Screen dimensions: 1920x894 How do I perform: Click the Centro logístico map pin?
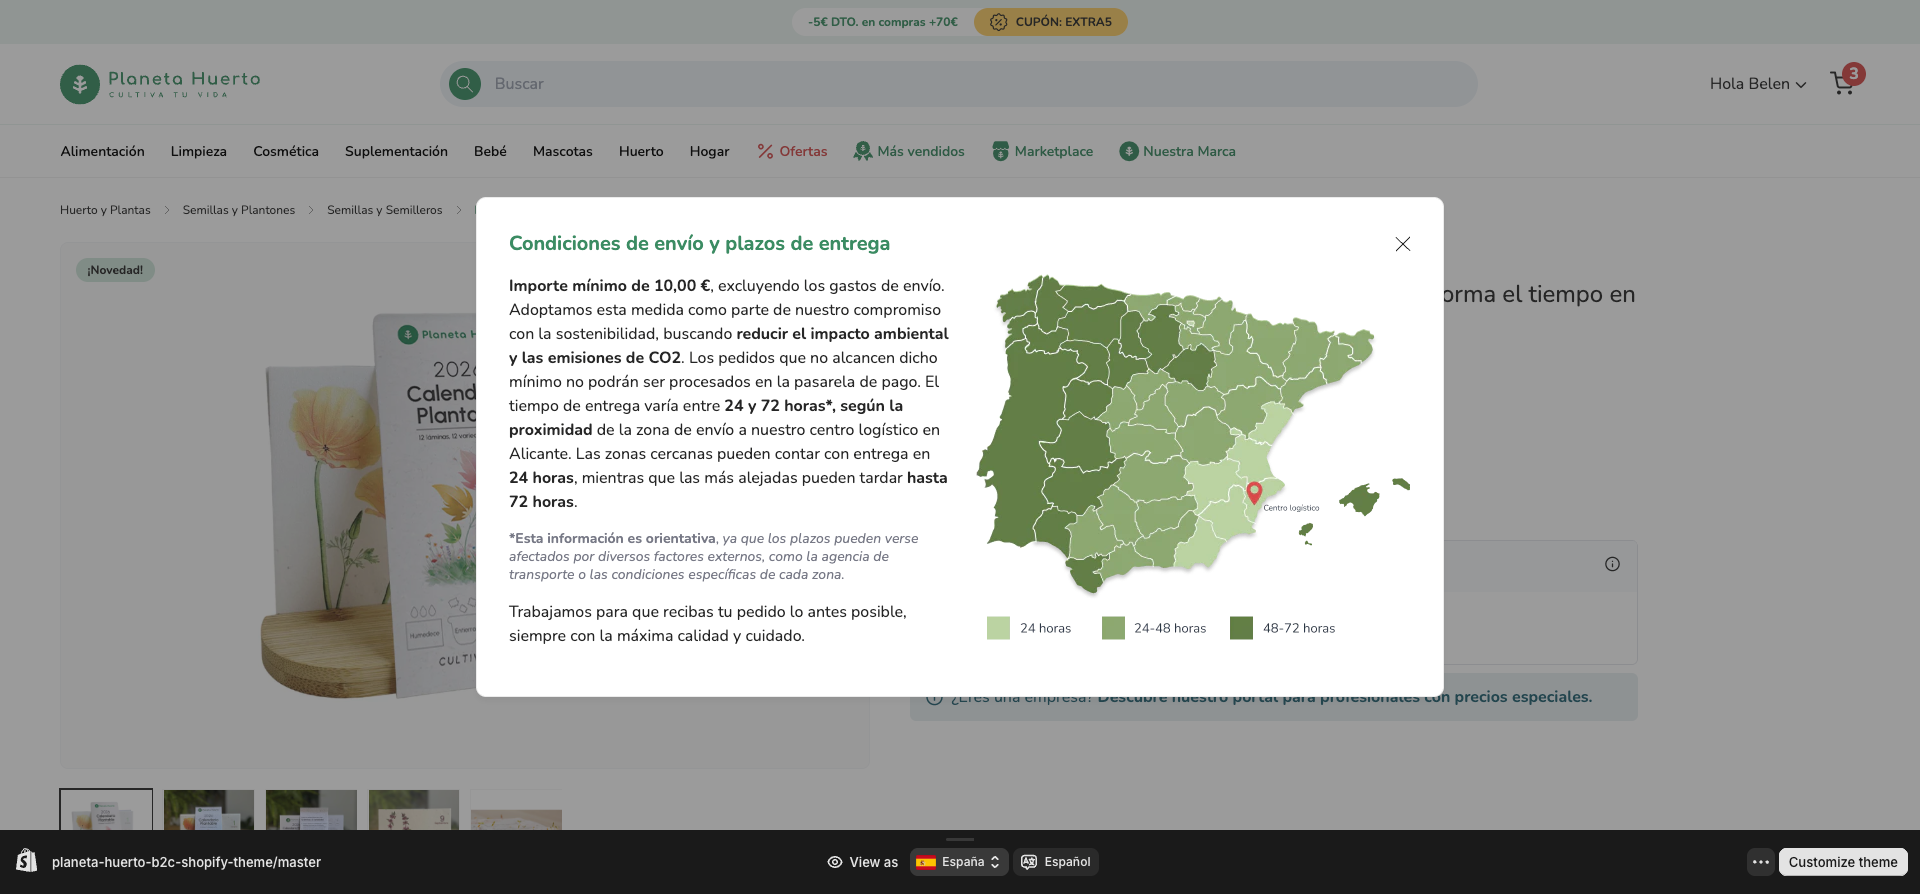tap(1254, 493)
